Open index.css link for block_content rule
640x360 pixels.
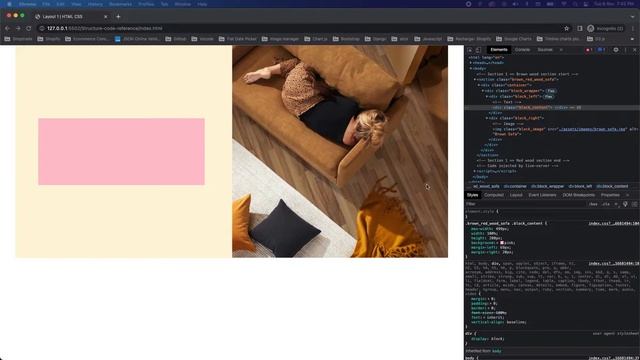[614, 224]
